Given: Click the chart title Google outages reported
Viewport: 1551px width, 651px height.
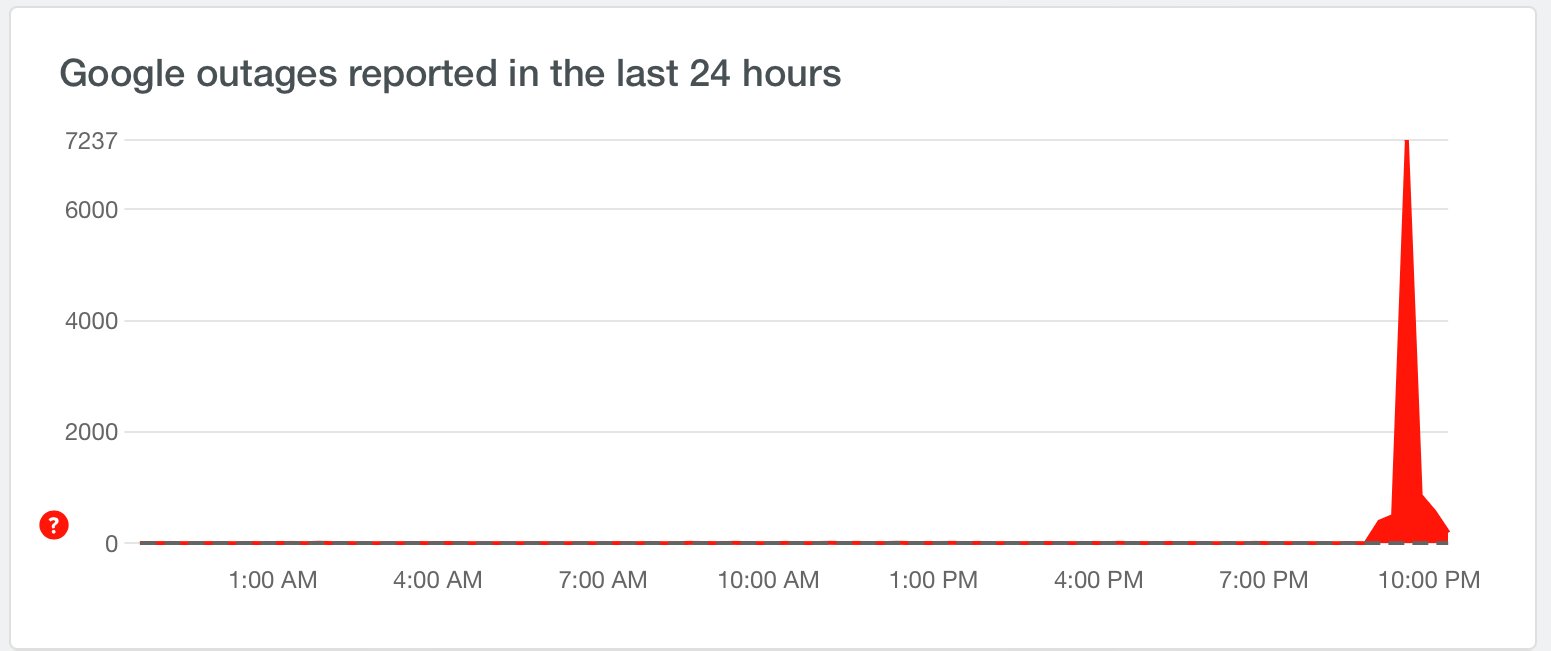Looking at the screenshot, I should point(451,73).
